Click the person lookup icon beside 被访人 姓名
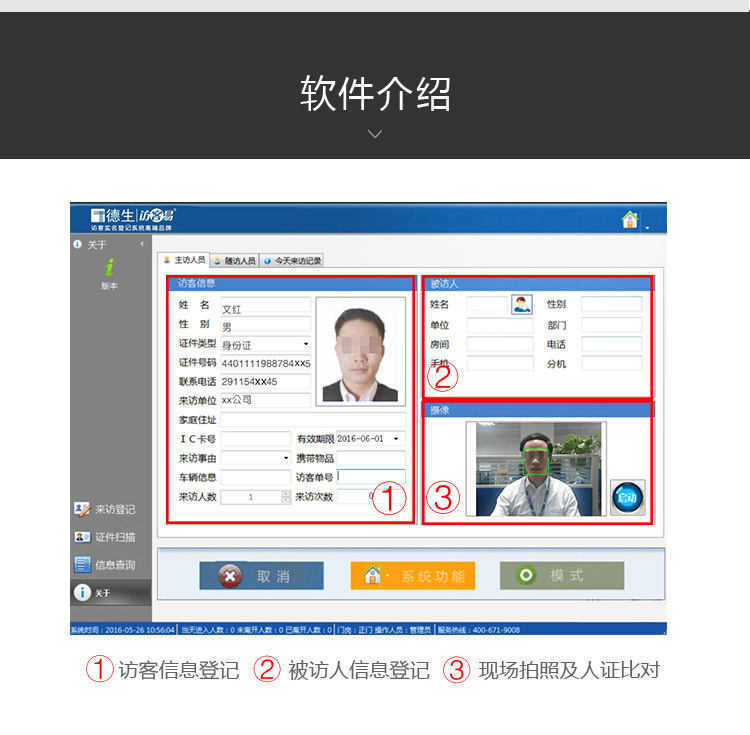The height and width of the screenshot is (735, 750). (522, 304)
